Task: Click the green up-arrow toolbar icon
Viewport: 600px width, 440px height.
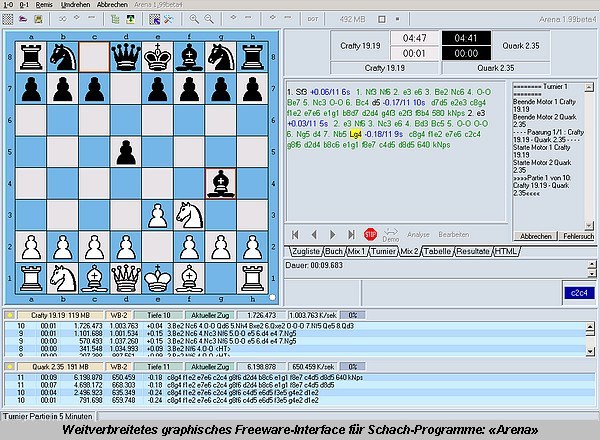Action: click(130, 19)
